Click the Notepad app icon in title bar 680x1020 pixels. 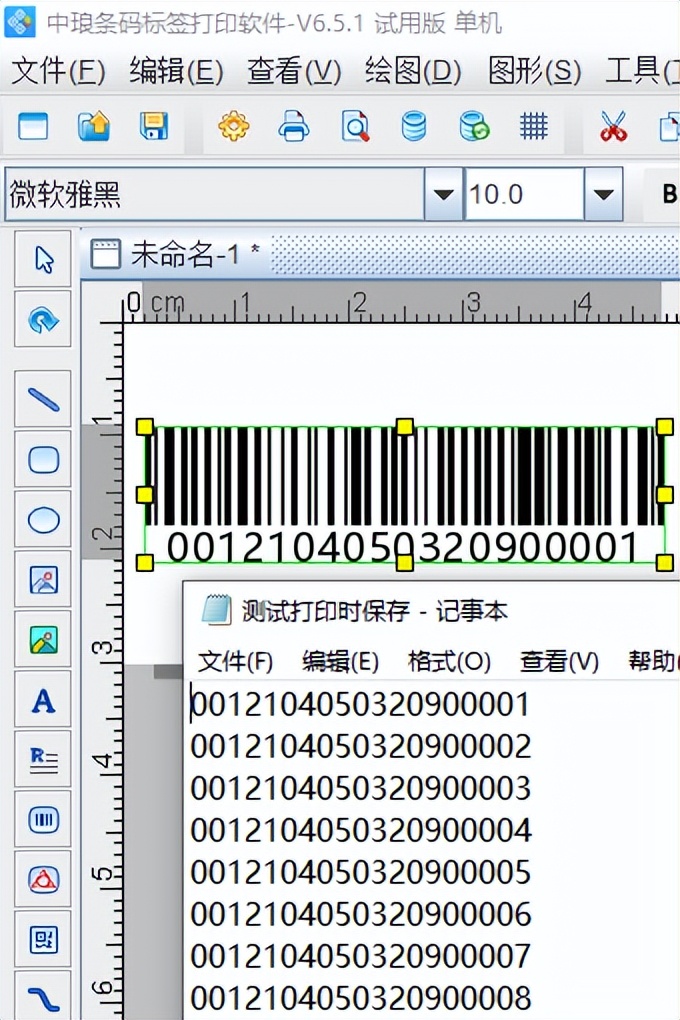[x=217, y=610]
